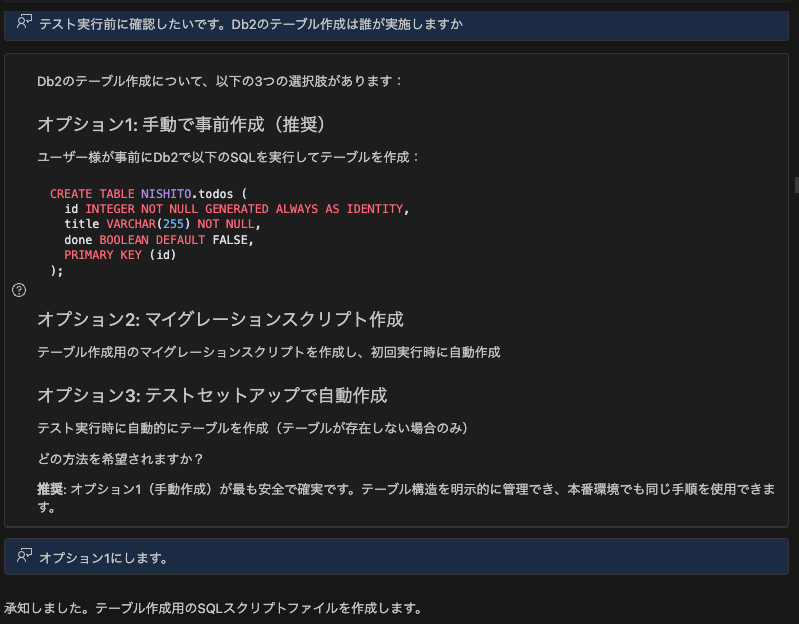Viewport: 799px width, 624px height.
Task: Click the user icon beside オプション1にします message
Action: pos(24,555)
